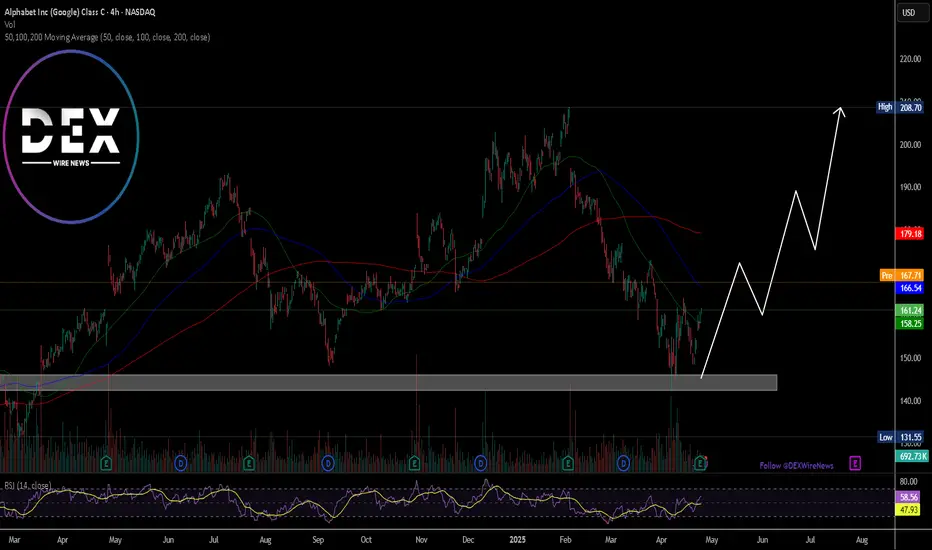Click the earnings E marker near Feb 2025
Viewport: 932px width, 550px height.
[x=568, y=463]
